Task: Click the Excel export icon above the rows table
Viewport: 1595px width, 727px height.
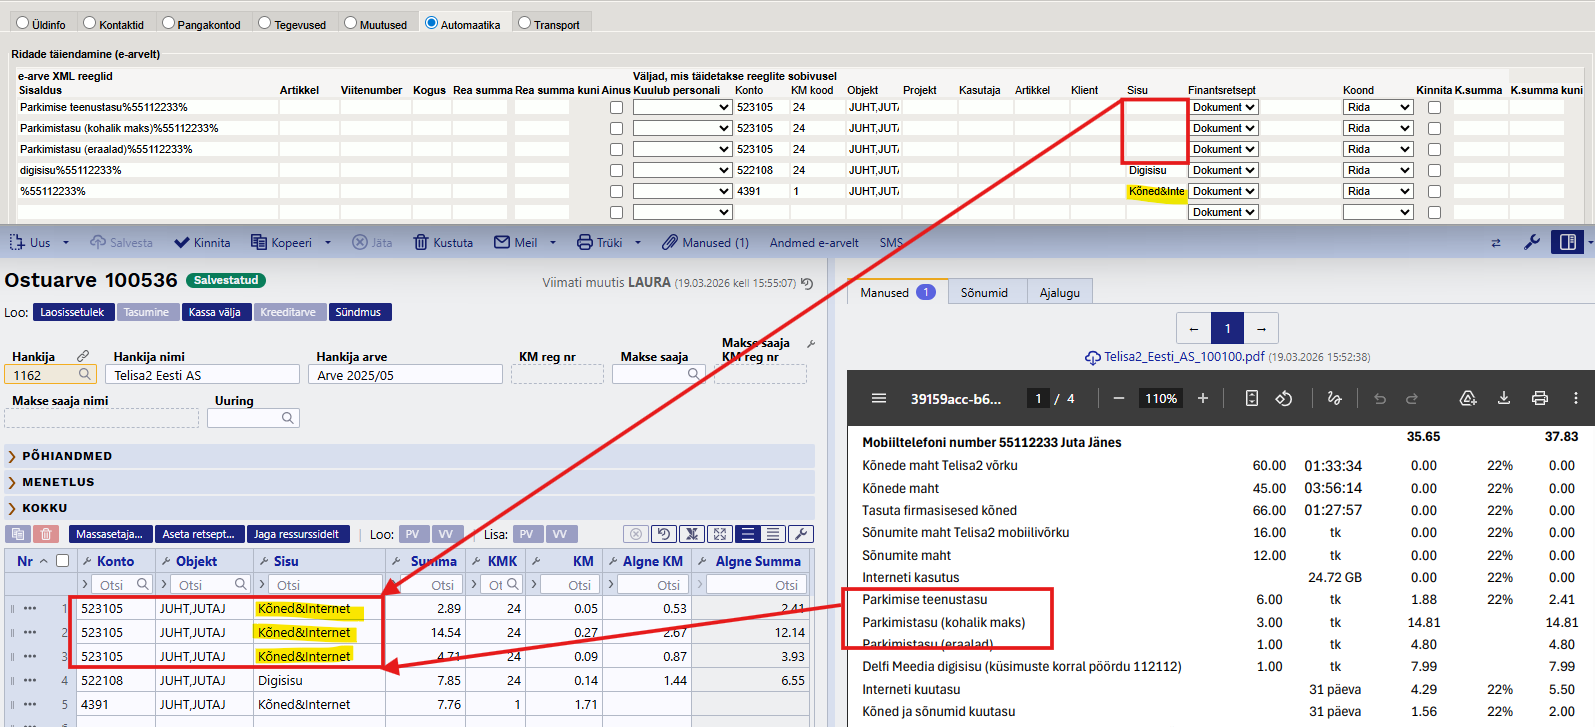Action: pyautogui.click(x=691, y=534)
